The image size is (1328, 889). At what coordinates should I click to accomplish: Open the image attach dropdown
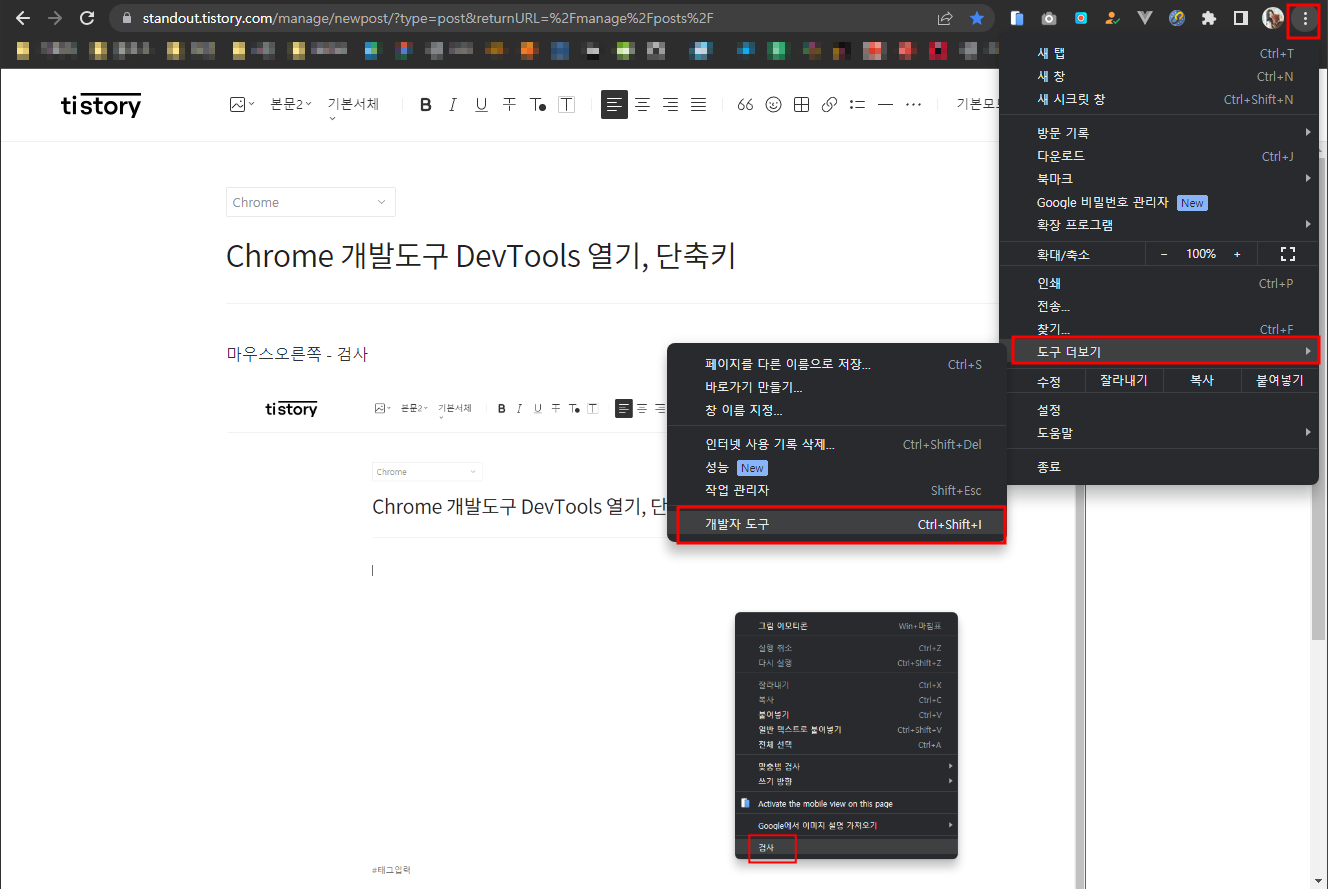tap(242, 104)
